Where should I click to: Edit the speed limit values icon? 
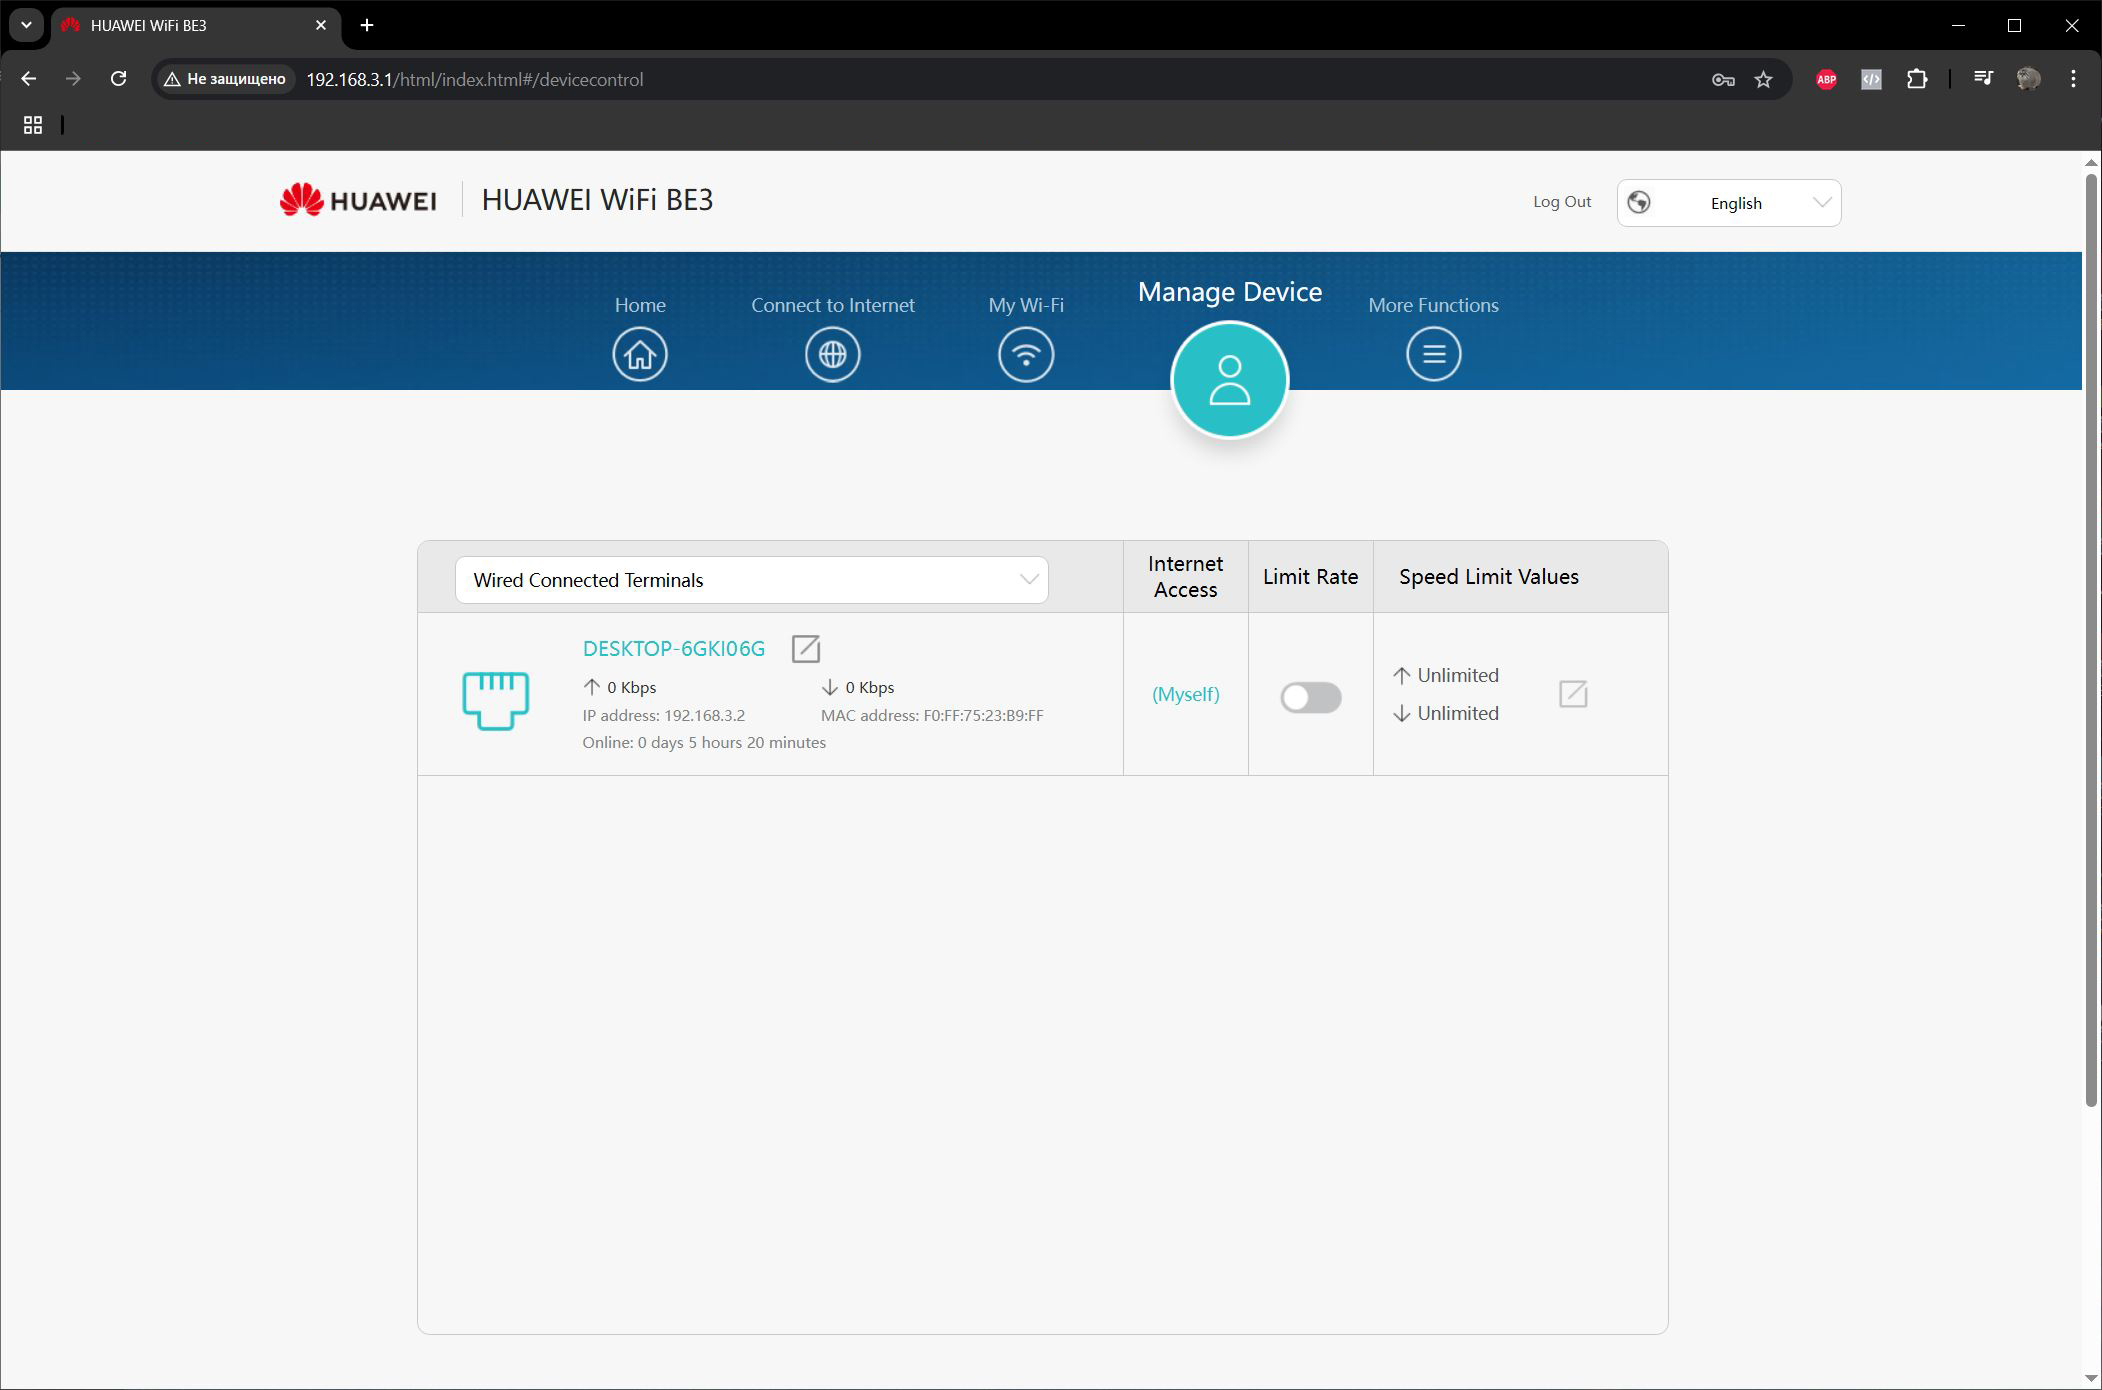click(1573, 694)
